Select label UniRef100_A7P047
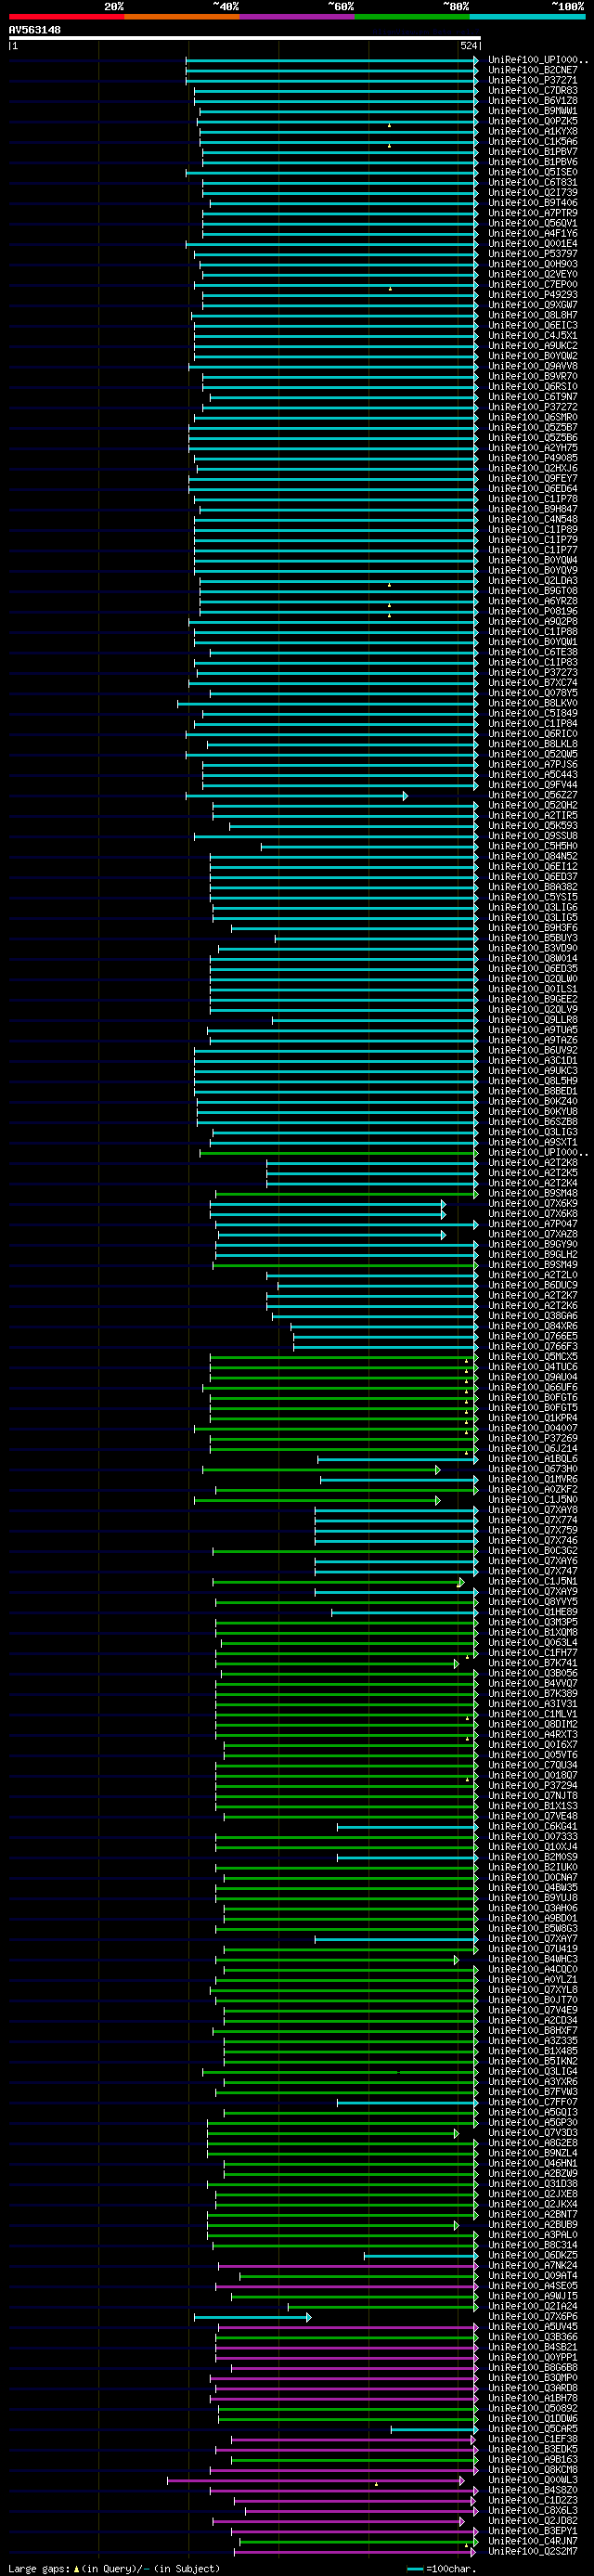This screenshot has height=2576, width=594. (532, 1224)
